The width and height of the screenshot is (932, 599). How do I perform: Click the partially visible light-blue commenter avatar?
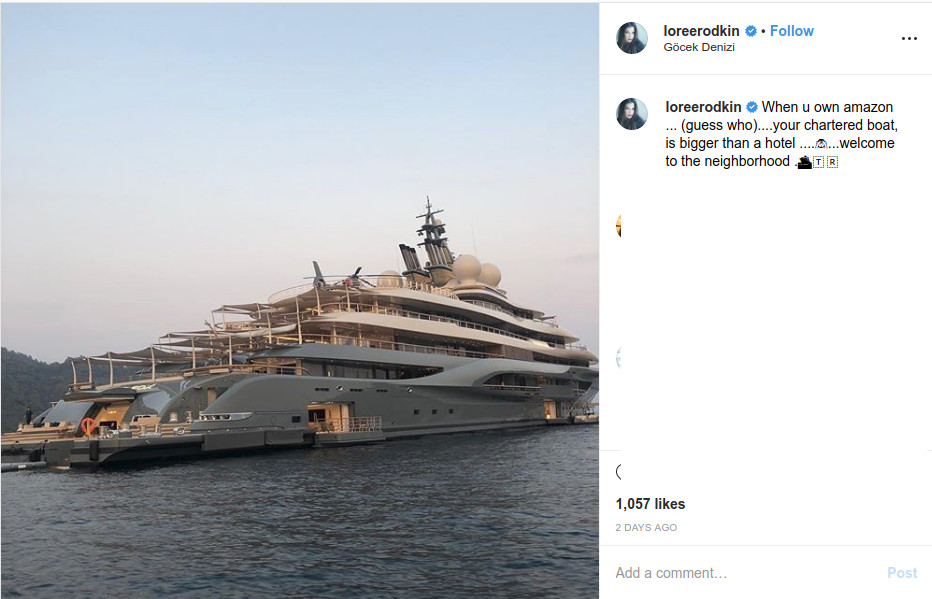619,358
